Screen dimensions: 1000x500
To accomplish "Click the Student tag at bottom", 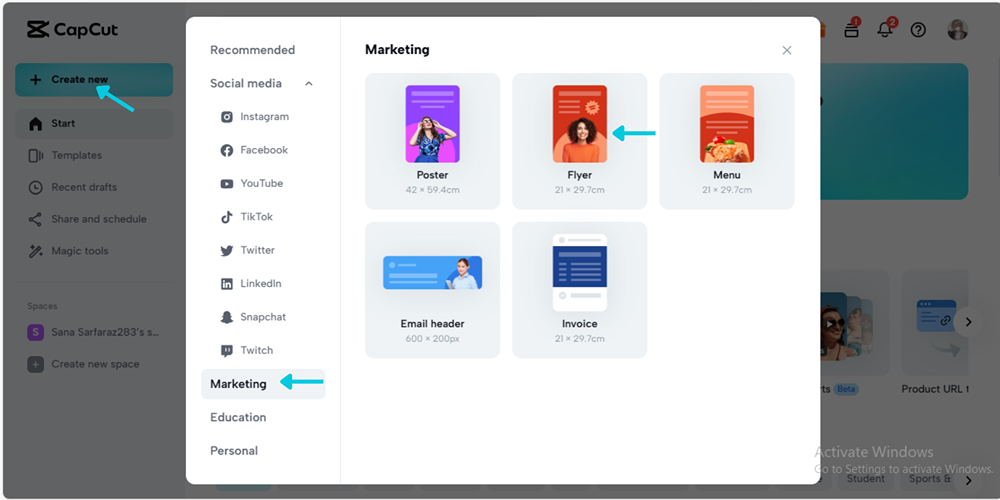I will pos(866,479).
